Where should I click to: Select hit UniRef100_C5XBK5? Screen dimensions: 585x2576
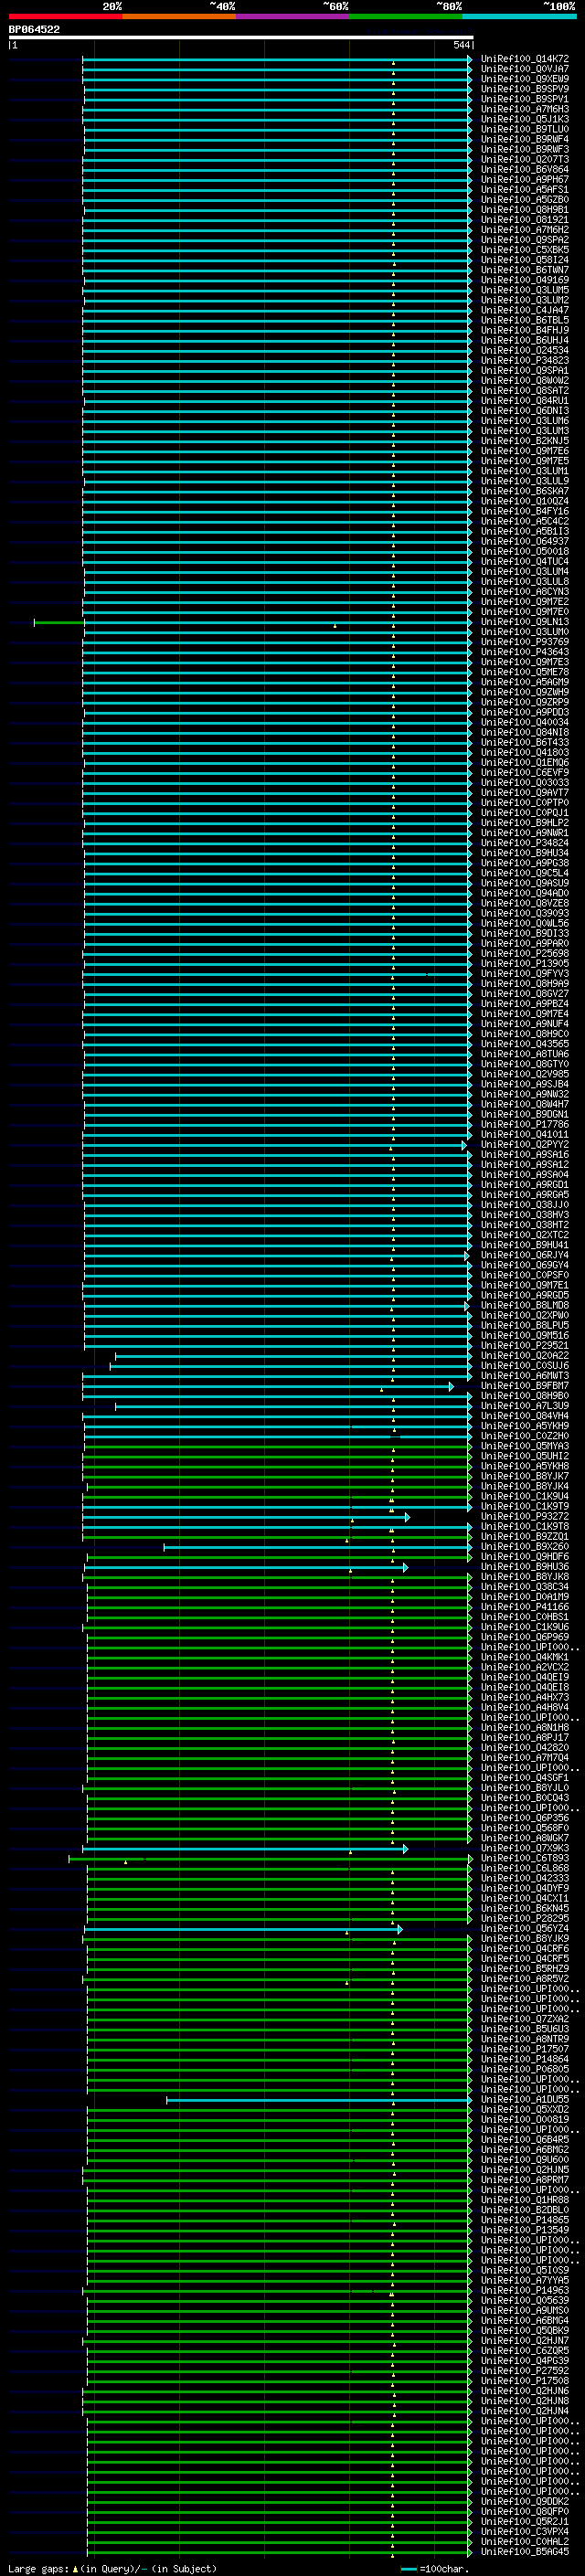525,250
